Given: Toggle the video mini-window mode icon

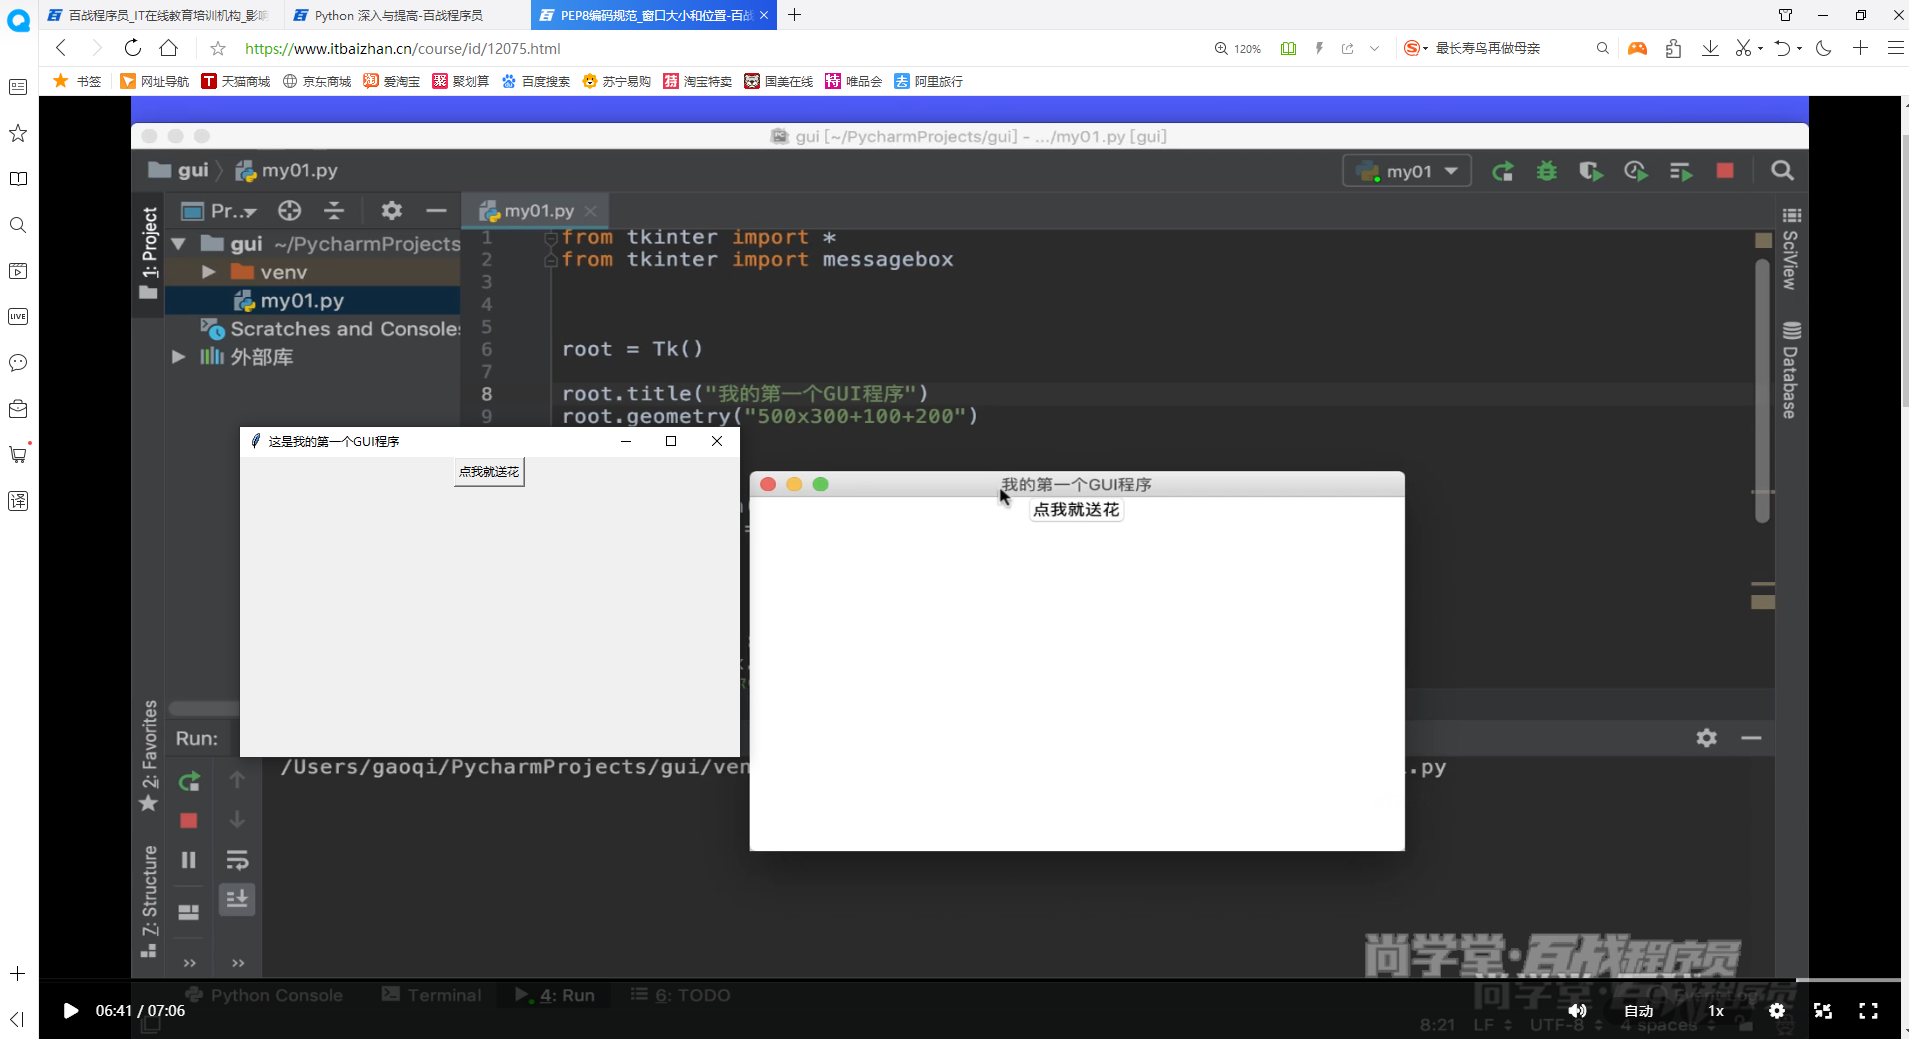Looking at the screenshot, I should pos(1823,1011).
